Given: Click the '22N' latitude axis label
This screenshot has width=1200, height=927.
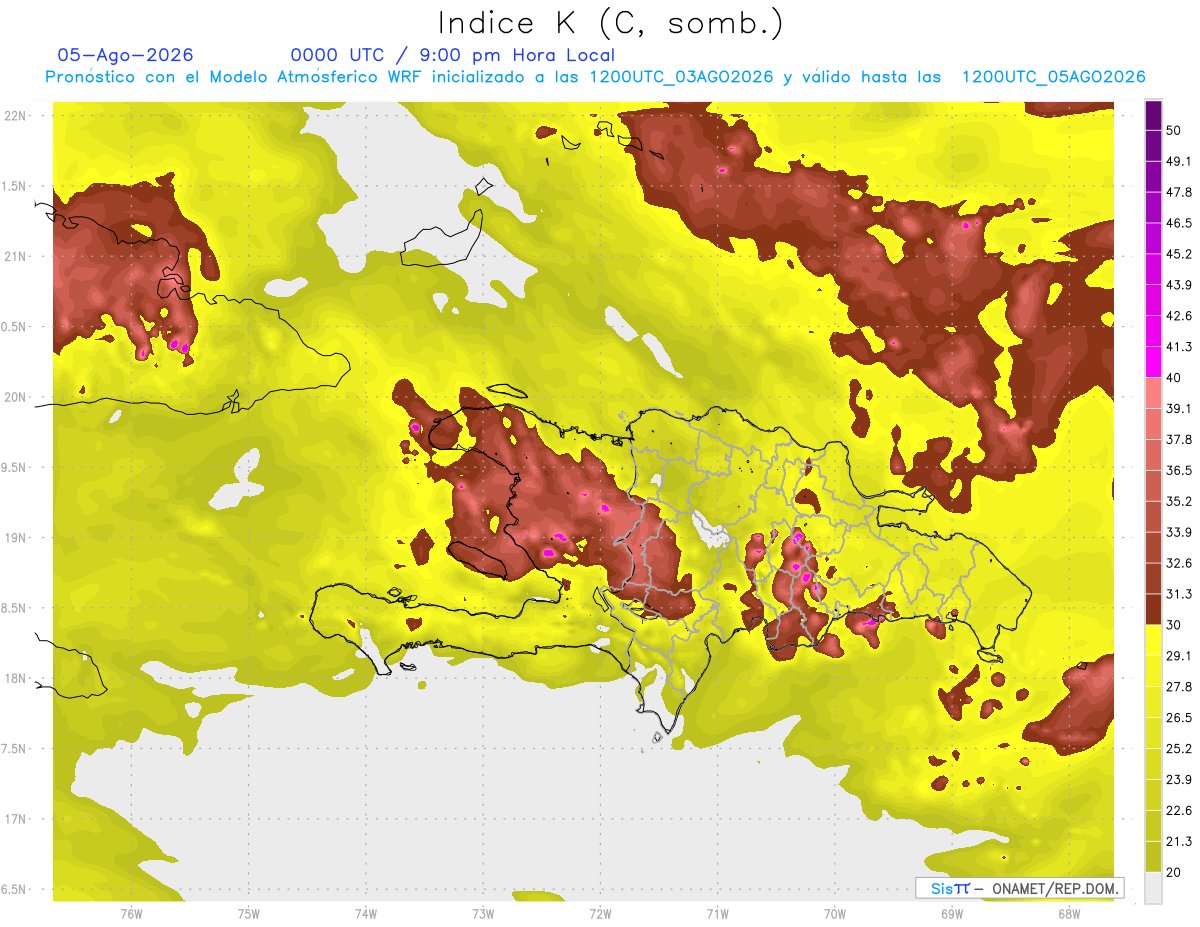Looking at the screenshot, I should [17, 115].
